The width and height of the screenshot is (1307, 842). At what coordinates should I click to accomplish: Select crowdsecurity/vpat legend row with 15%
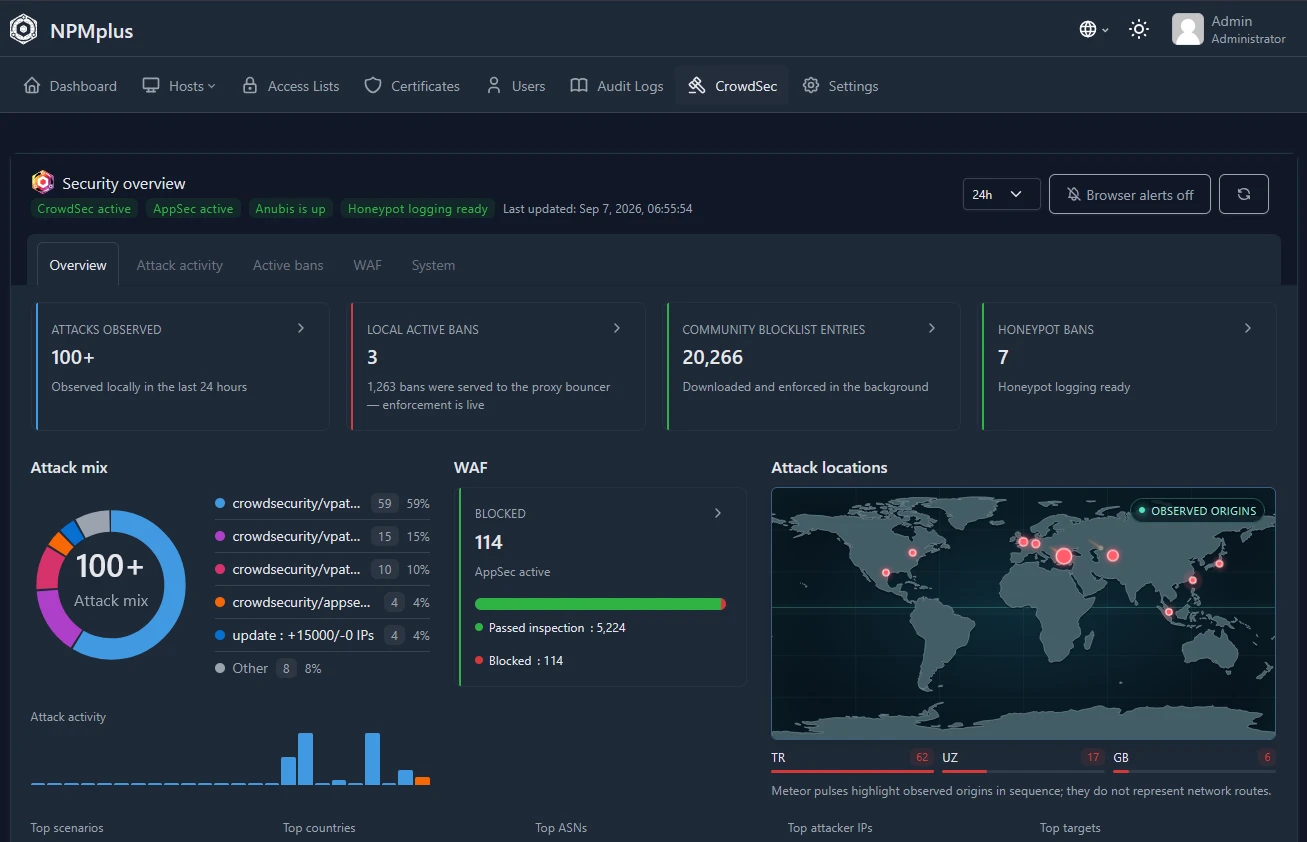point(322,537)
